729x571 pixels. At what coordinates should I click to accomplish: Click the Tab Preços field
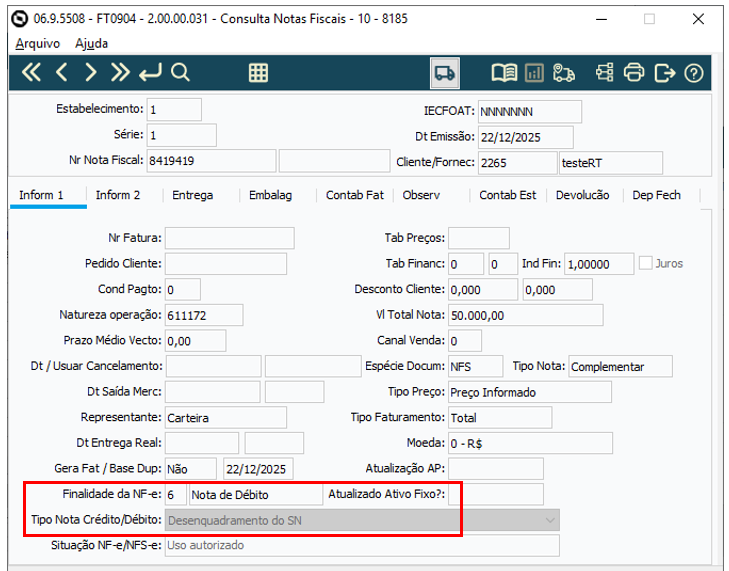click(x=478, y=238)
